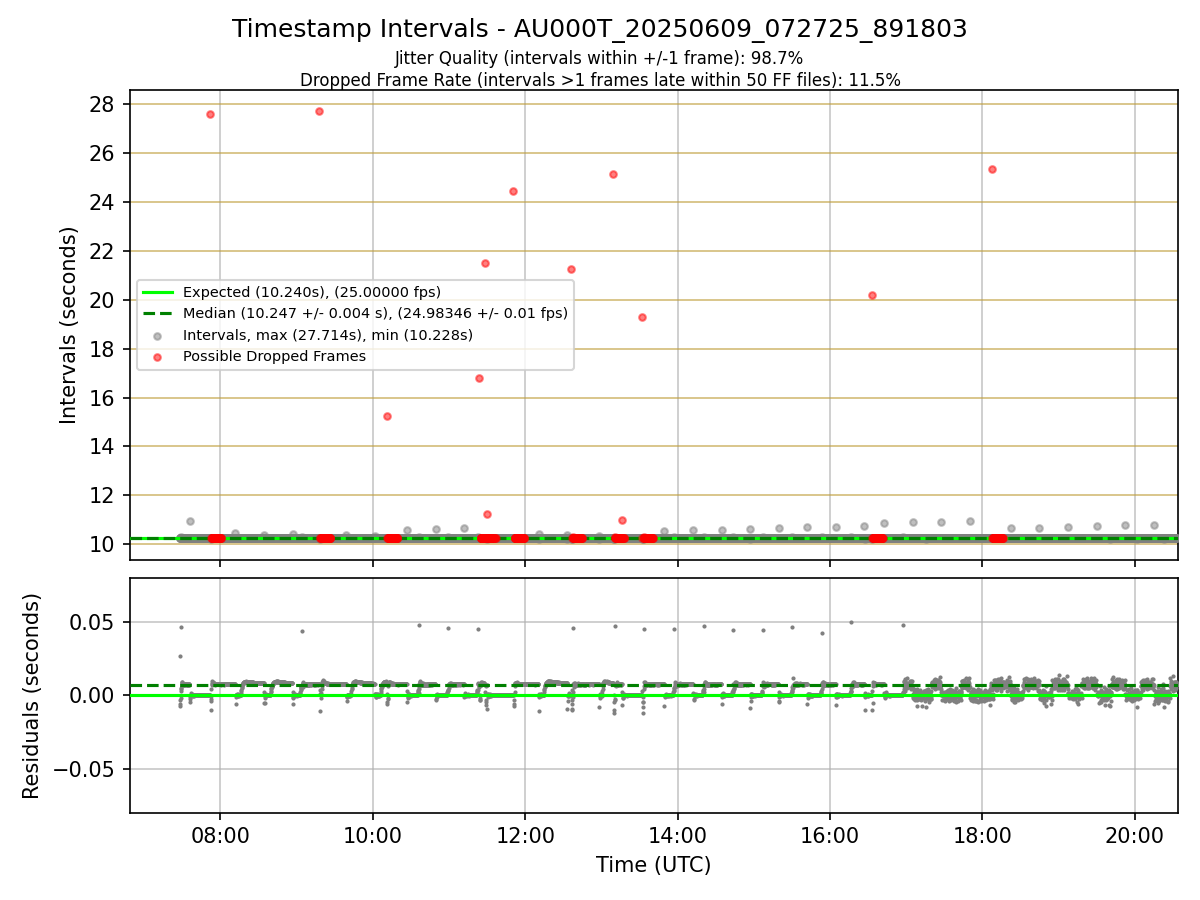
Task: Click the red point near 16.8s around 11:25
Action: click(x=479, y=378)
